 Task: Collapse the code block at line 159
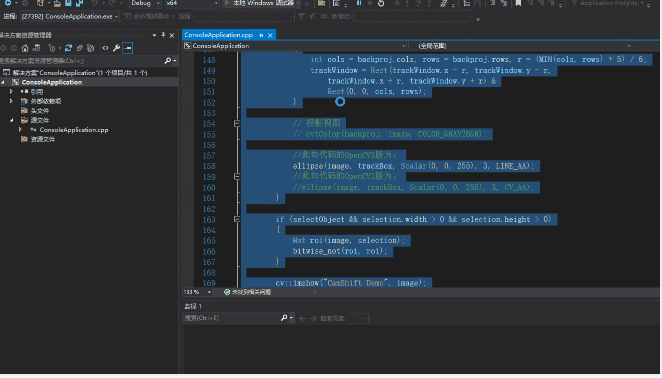[237, 177]
